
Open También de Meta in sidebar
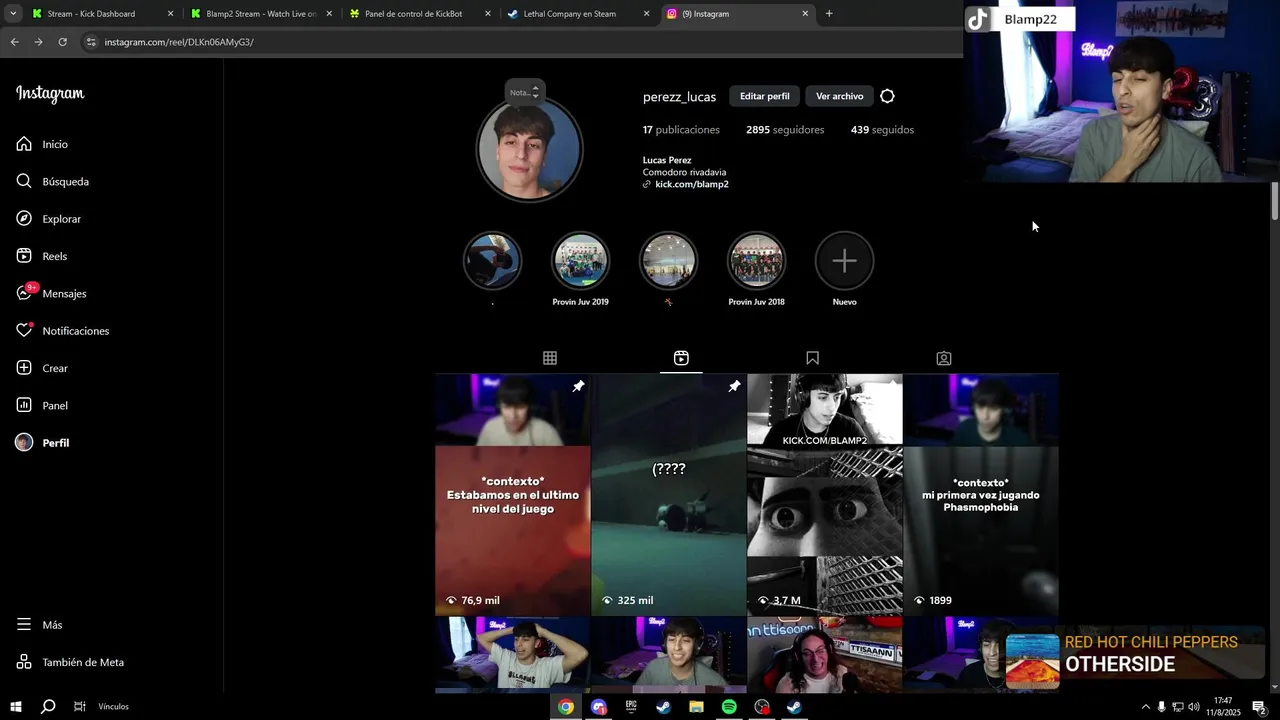pos(70,662)
